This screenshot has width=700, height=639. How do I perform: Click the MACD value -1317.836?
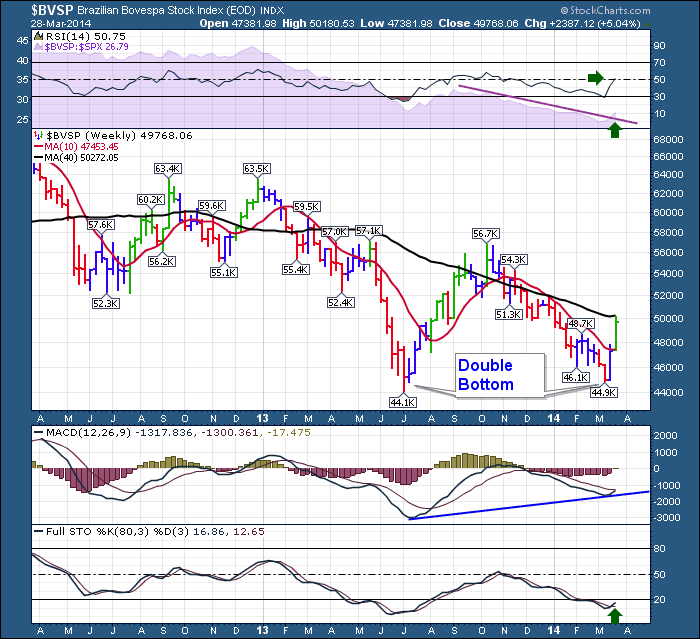[164, 432]
